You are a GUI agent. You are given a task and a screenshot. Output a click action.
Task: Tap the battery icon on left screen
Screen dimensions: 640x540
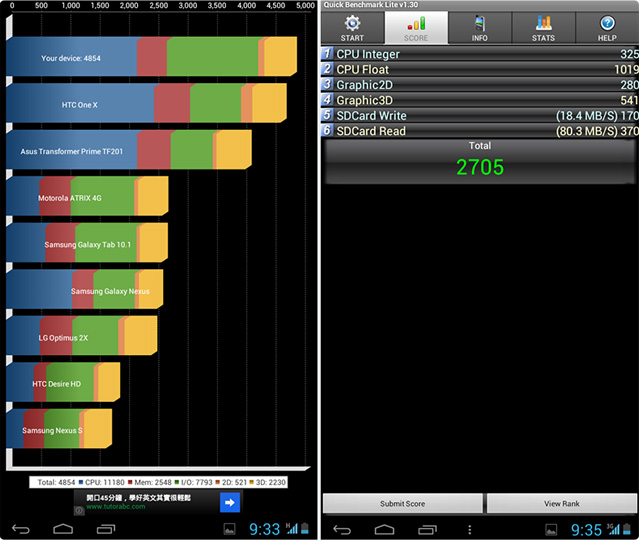click(x=305, y=528)
